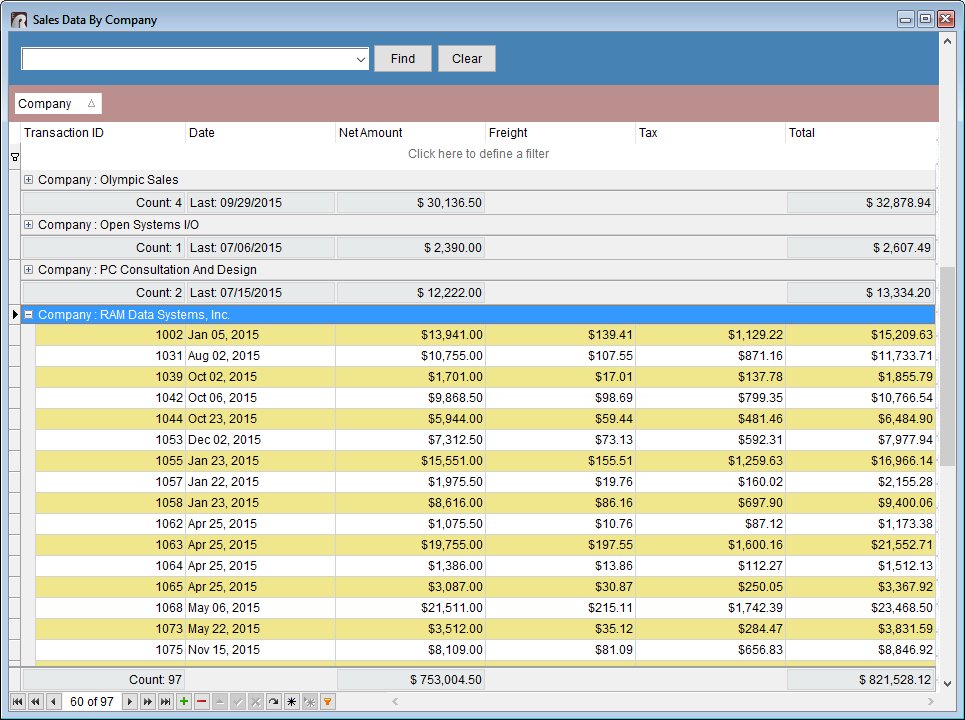Jump to last record in navigator
Viewport: 965px width, 720px height.
pyautogui.click(x=166, y=702)
